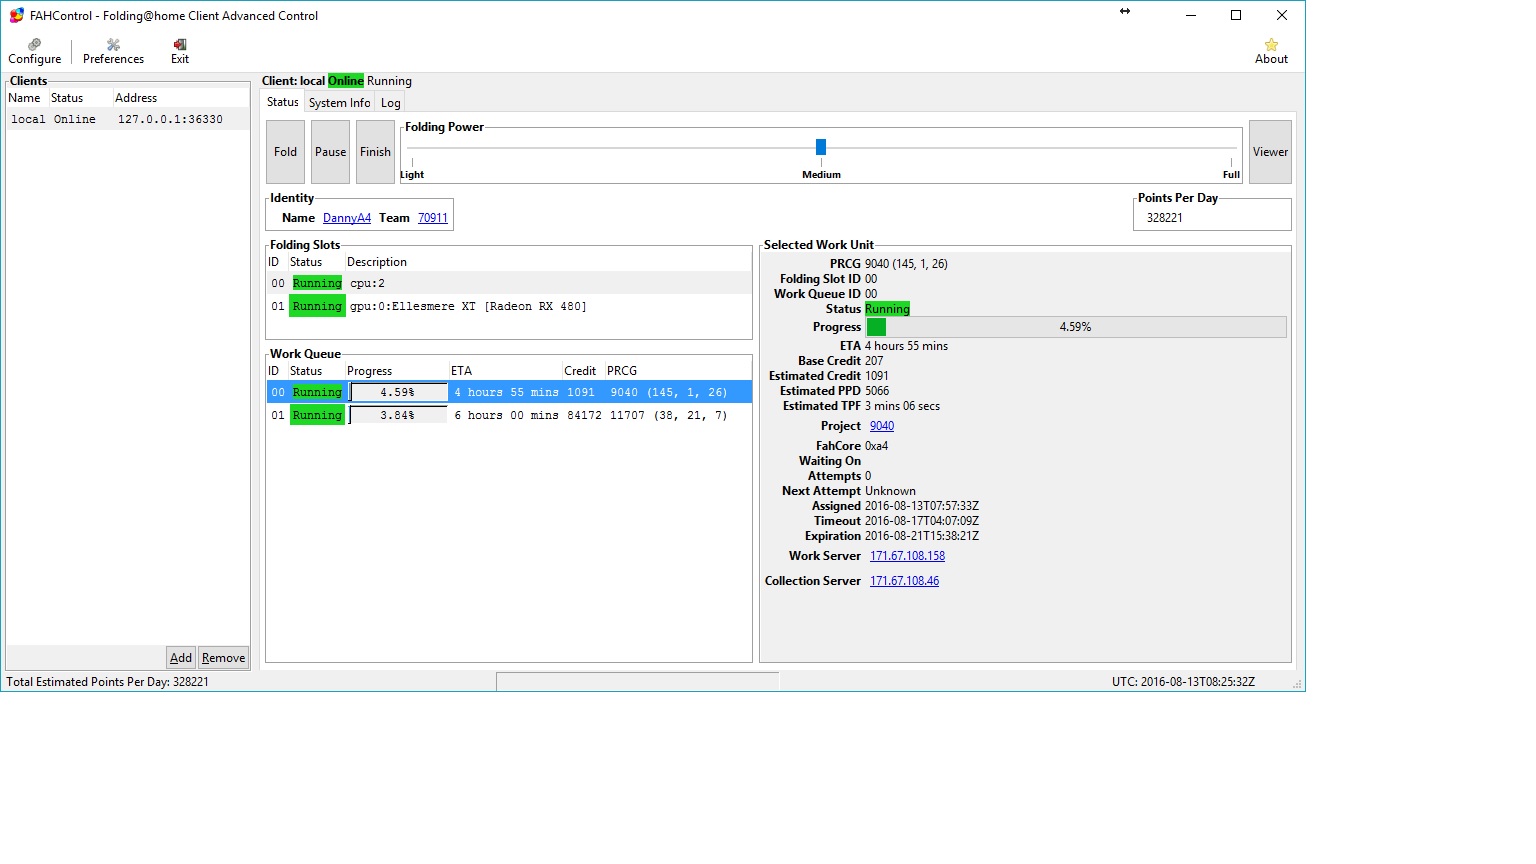Click the Timeout value 2016-08-17T04:07:09Z
Viewport: 1536px width, 864px height.
(922, 521)
